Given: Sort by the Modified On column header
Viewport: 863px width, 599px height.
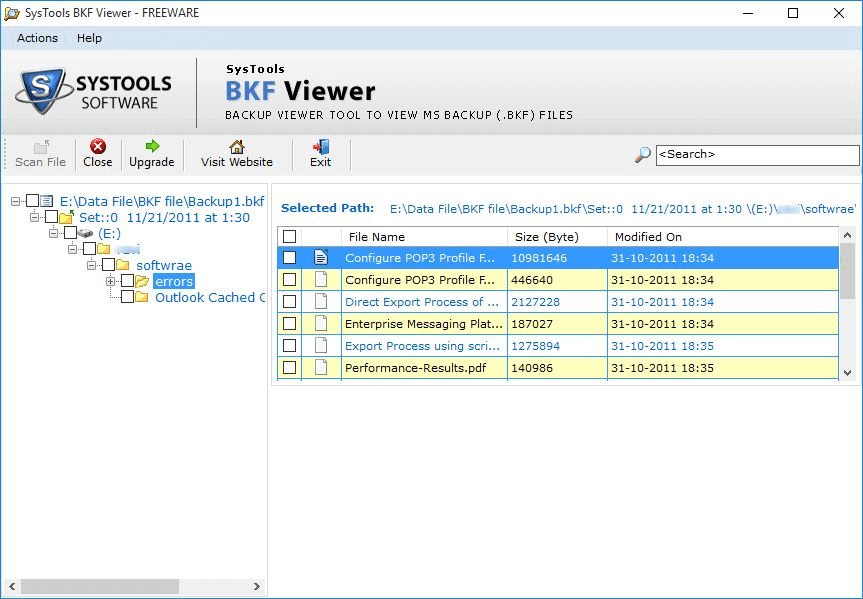Looking at the screenshot, I should 723,237.
